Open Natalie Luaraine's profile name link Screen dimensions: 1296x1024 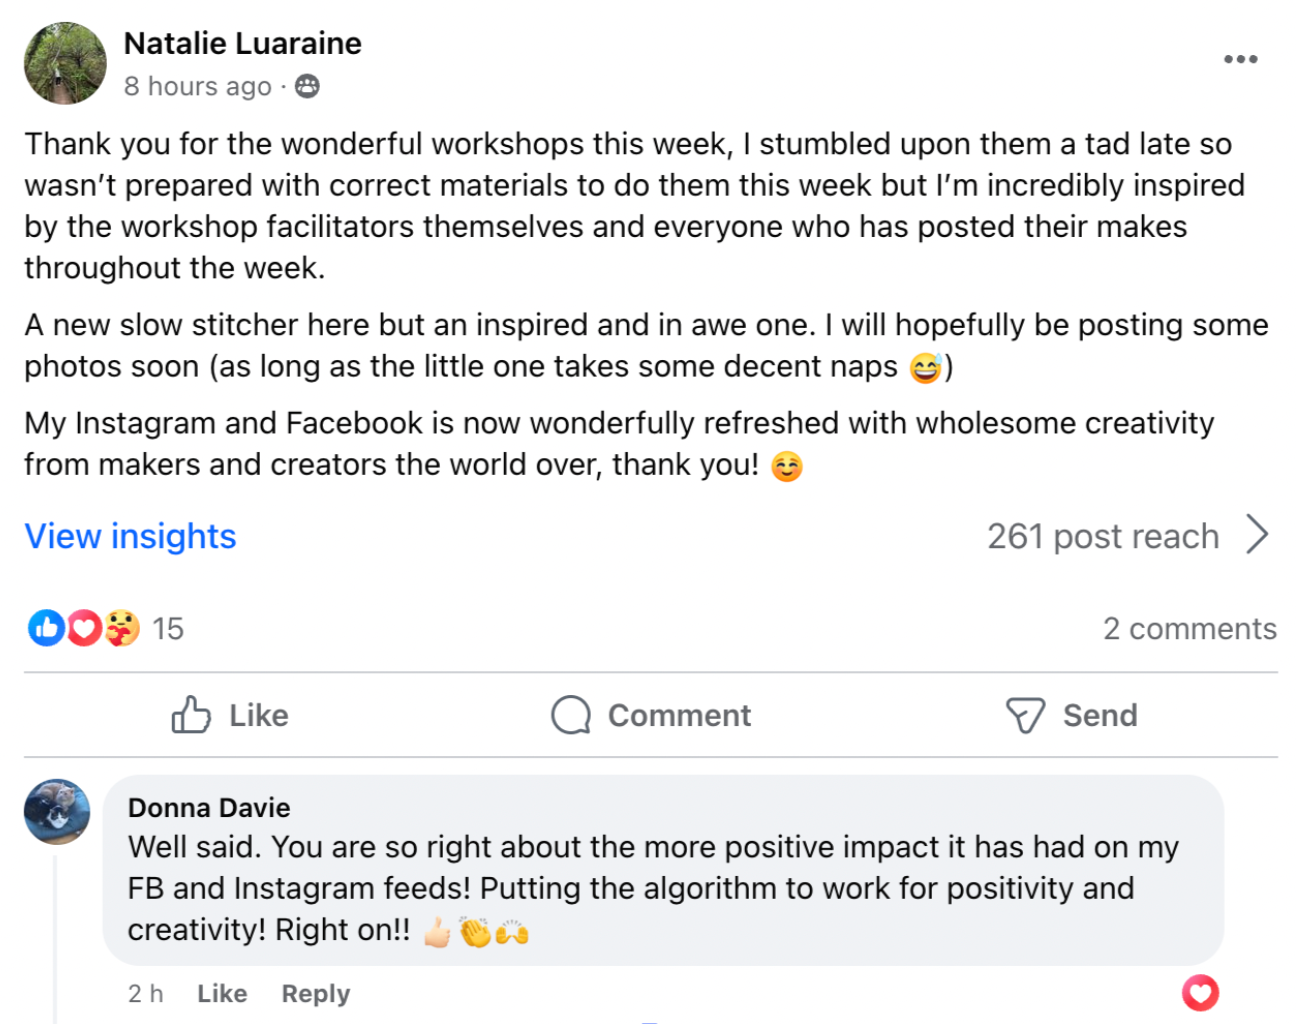243,43
